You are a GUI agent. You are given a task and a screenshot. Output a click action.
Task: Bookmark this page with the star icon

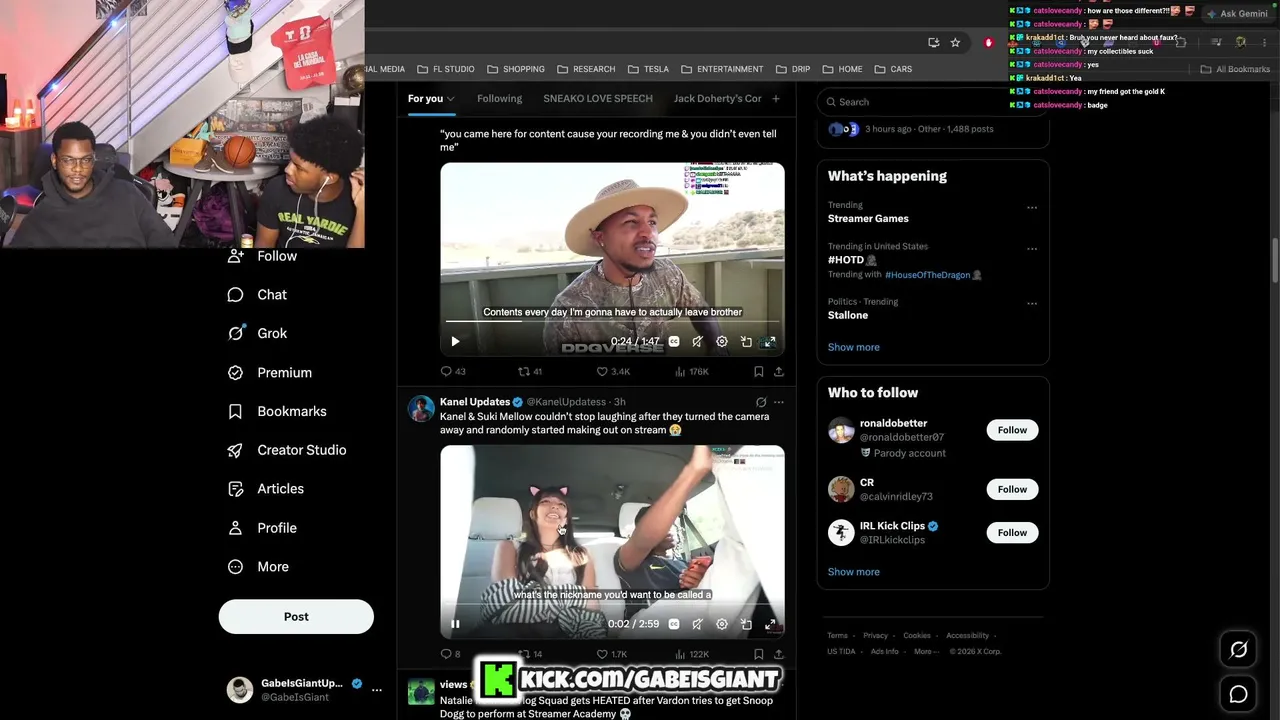click(955, 43)
